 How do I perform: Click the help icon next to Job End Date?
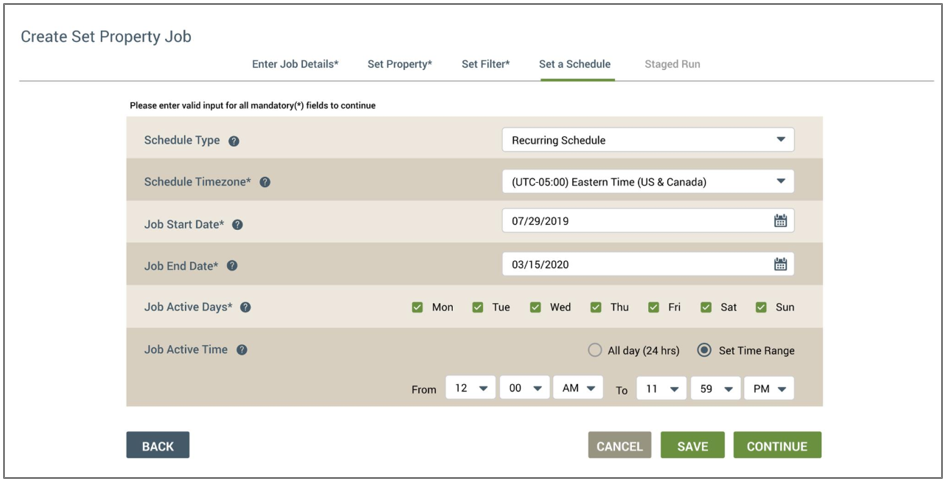click(x=232, y=266)
